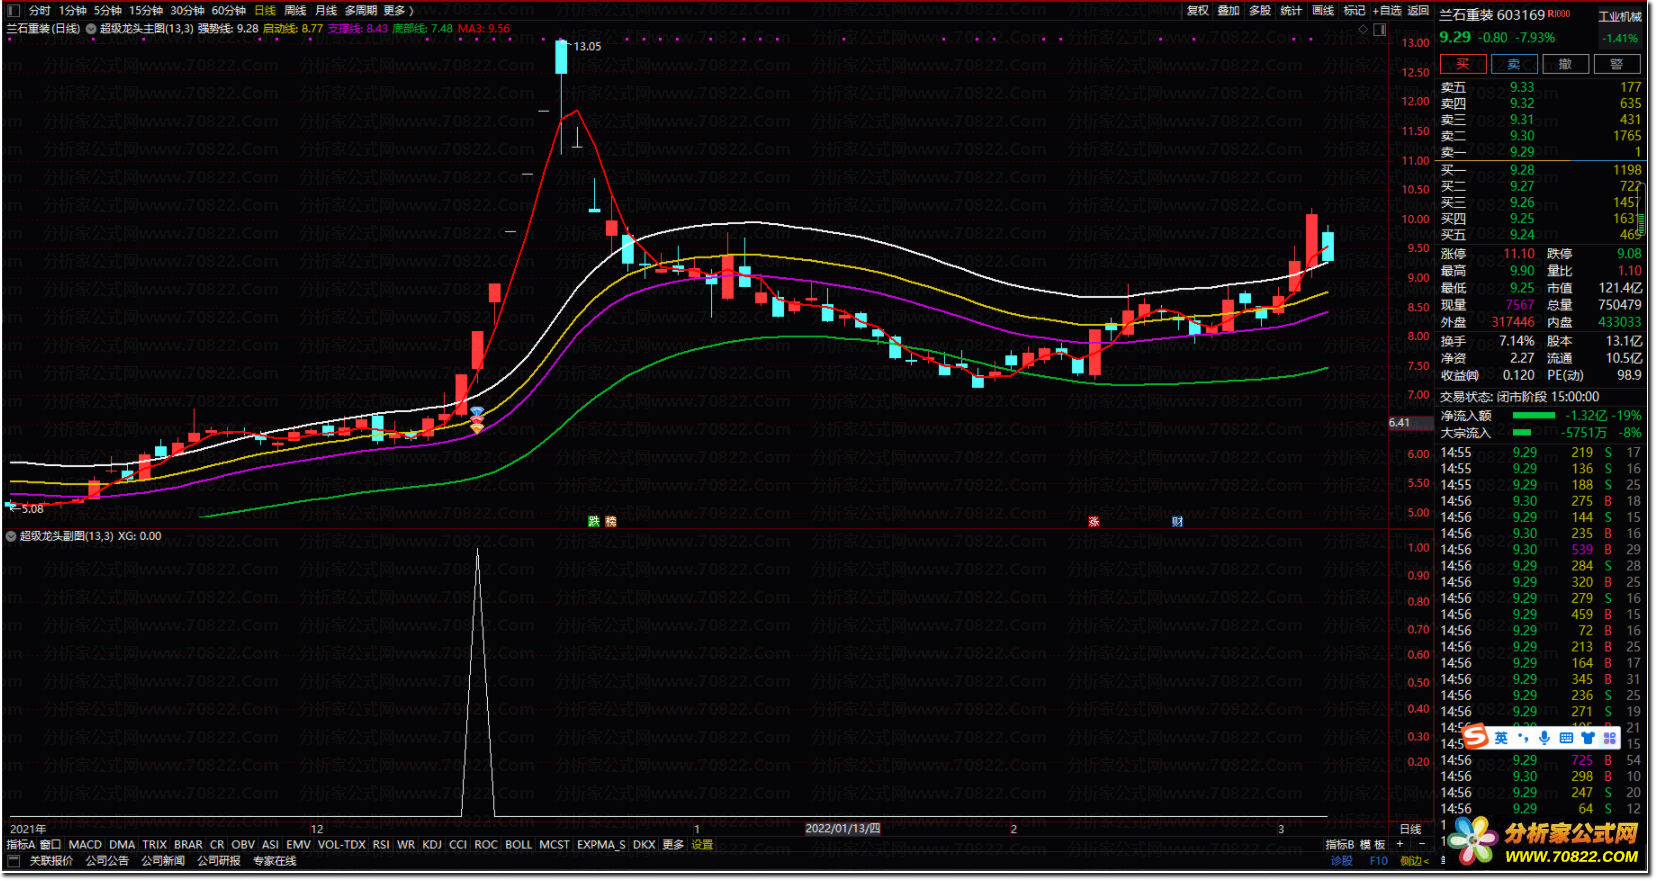Click the 跌 marker icon on chart
The image size is (1657, 881).
[x=594, y=522]
